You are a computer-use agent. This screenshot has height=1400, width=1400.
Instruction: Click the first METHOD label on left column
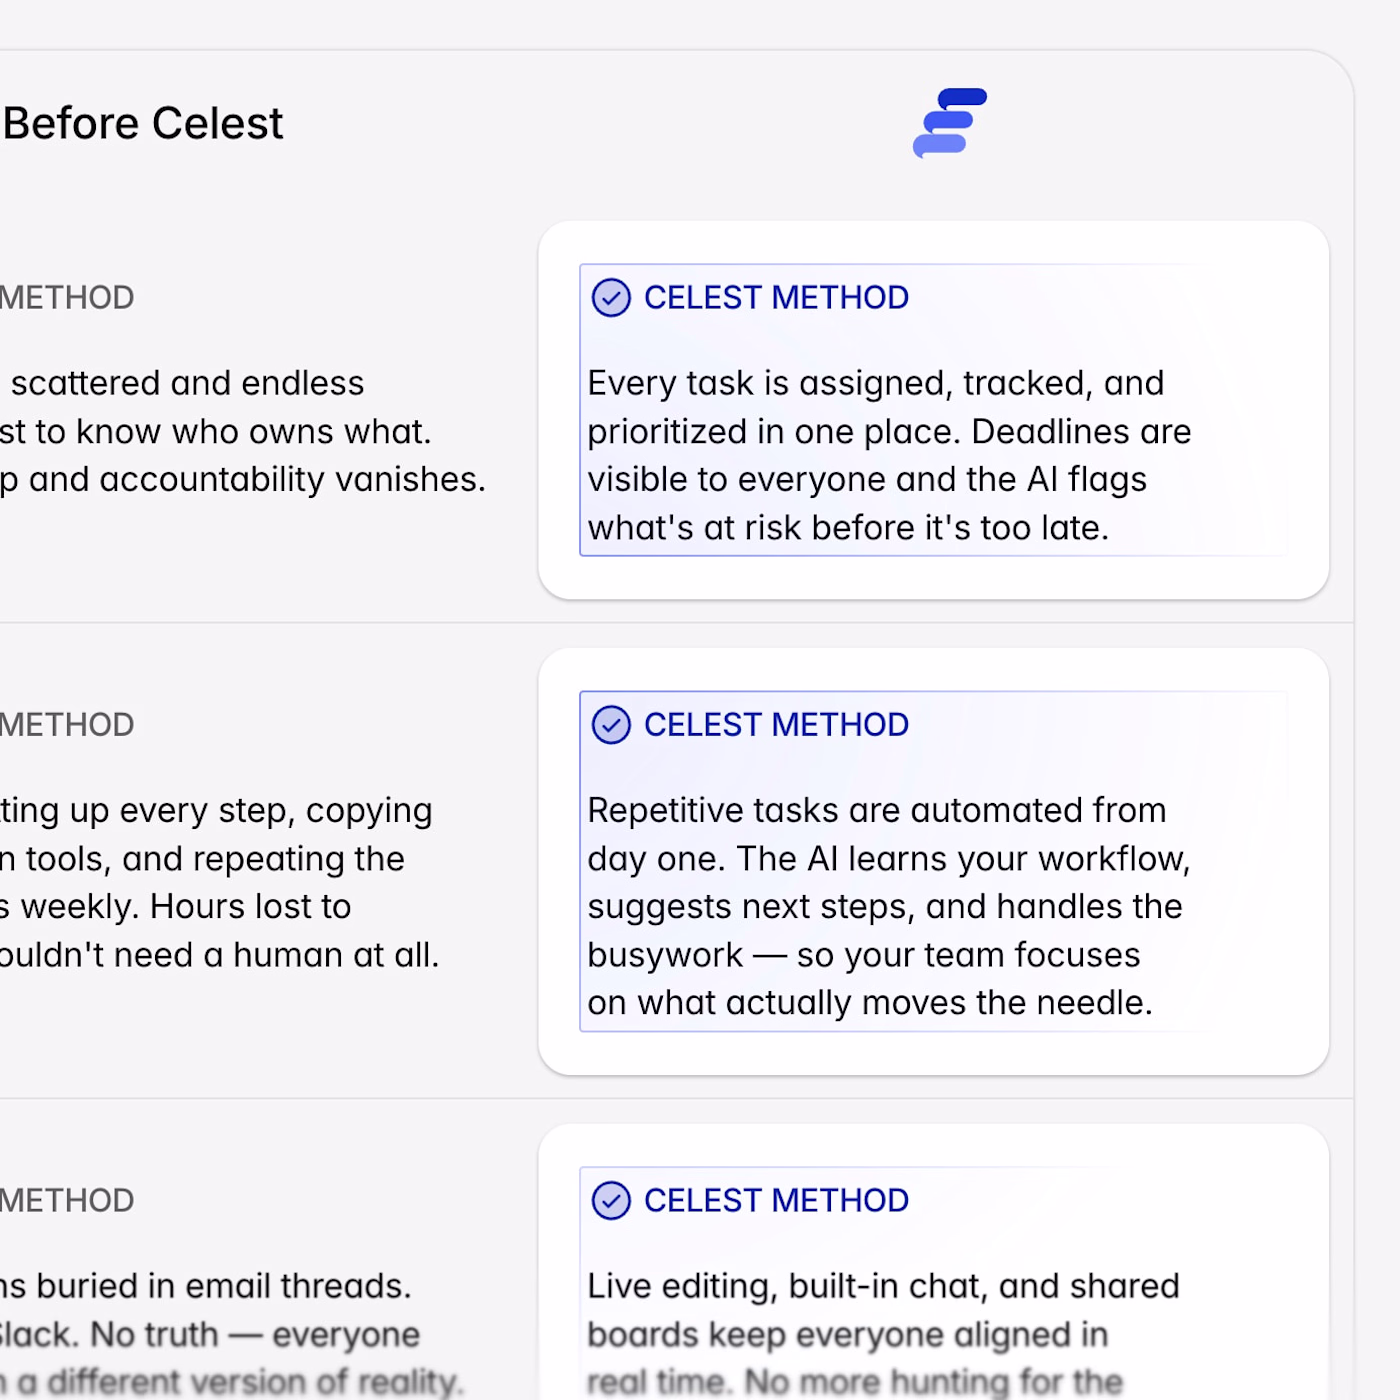pos(67,298)
